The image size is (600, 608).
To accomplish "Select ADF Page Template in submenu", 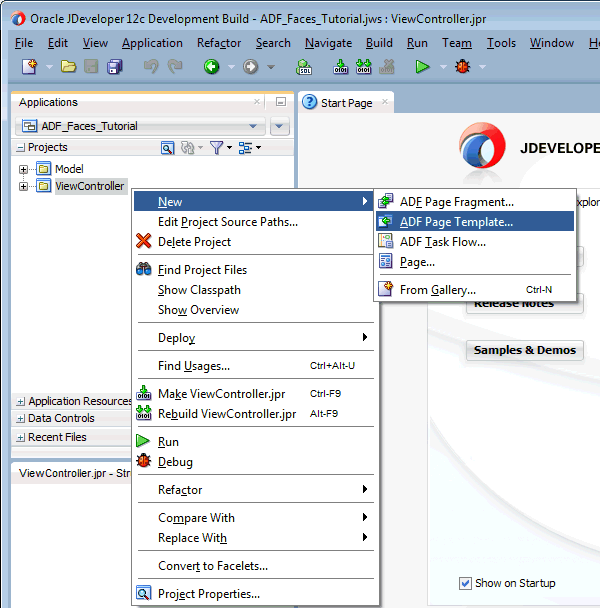I will (x=475, y=221).
